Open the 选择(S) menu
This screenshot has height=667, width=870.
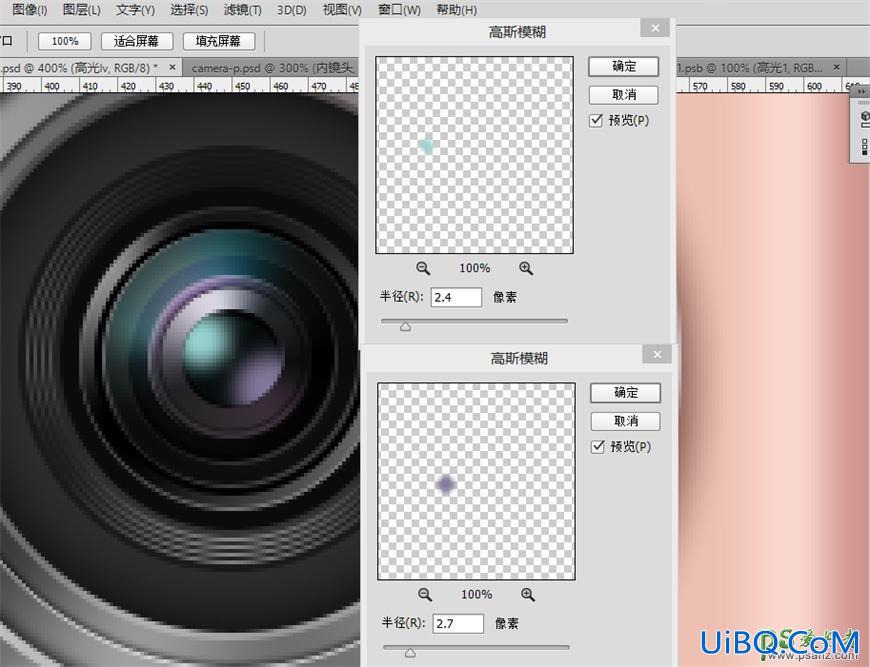[x=189, y=9]
